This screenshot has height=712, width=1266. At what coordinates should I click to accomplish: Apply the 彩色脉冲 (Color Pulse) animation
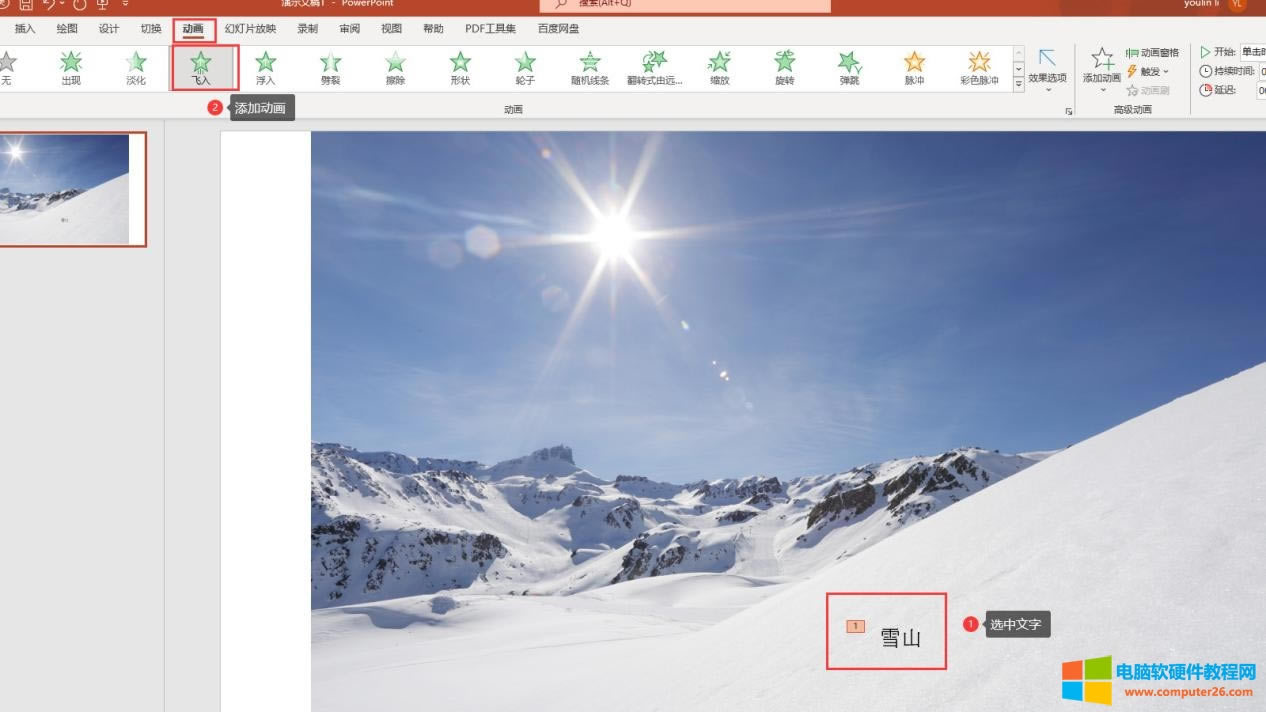(979, 68)
